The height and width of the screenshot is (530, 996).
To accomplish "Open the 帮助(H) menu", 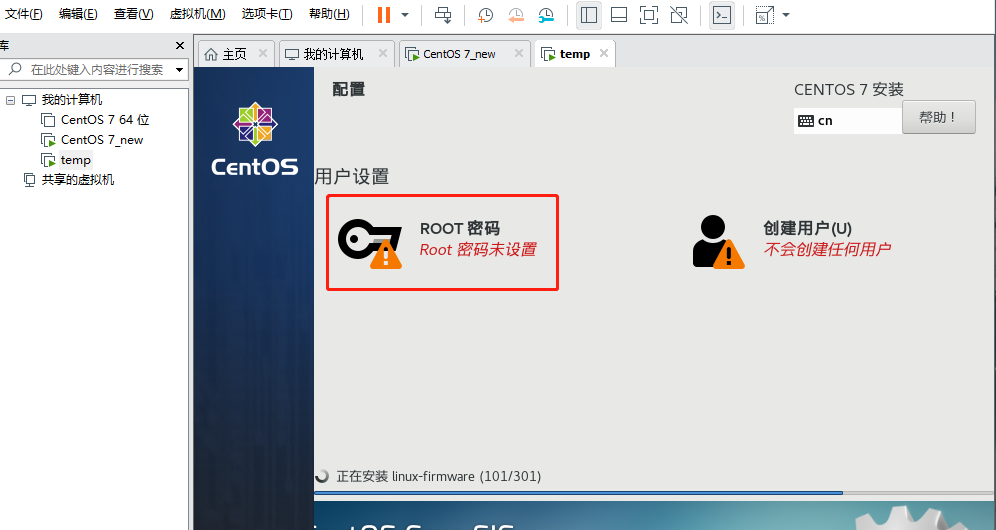I will coord(329,14).
